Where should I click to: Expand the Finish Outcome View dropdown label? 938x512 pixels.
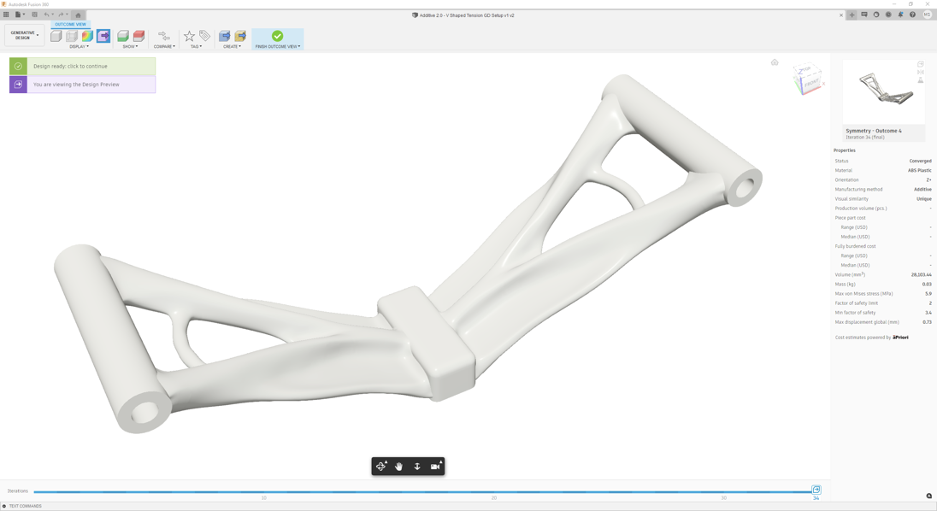[278, 46]
